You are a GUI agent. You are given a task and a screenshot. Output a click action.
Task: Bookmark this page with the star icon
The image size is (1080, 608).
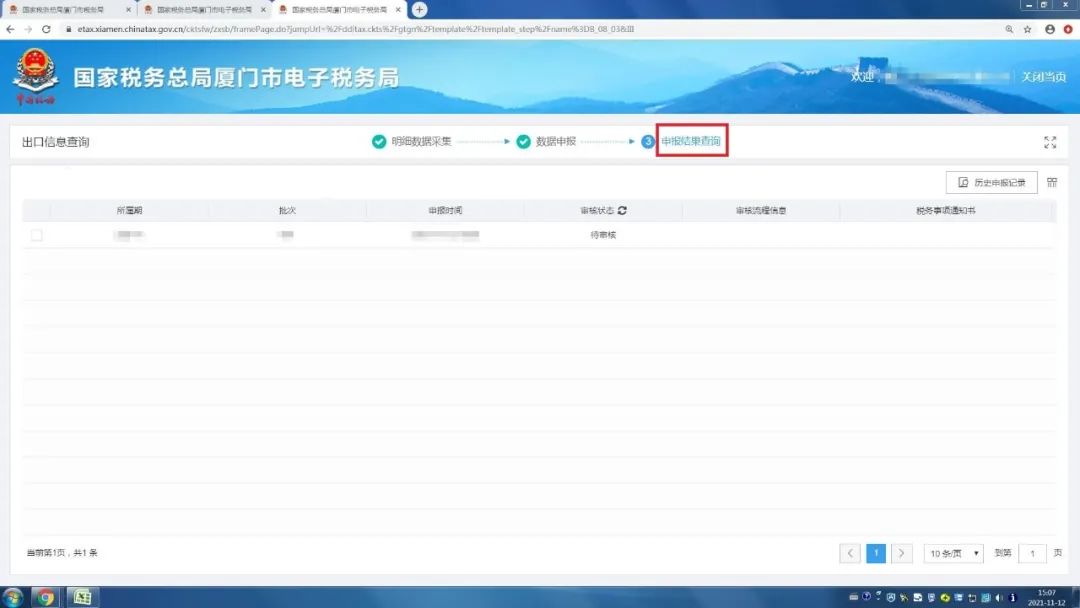[1027, 29]
